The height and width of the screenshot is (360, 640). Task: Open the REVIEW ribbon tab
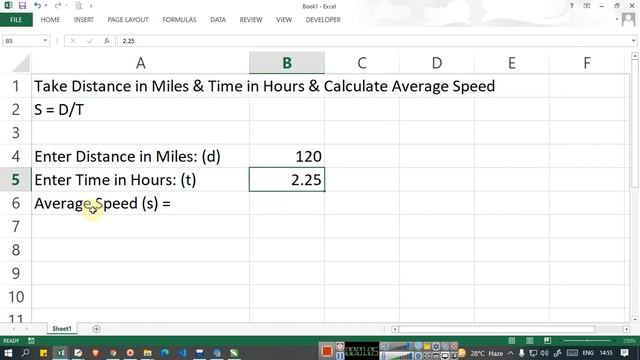(x=251, y=20)
